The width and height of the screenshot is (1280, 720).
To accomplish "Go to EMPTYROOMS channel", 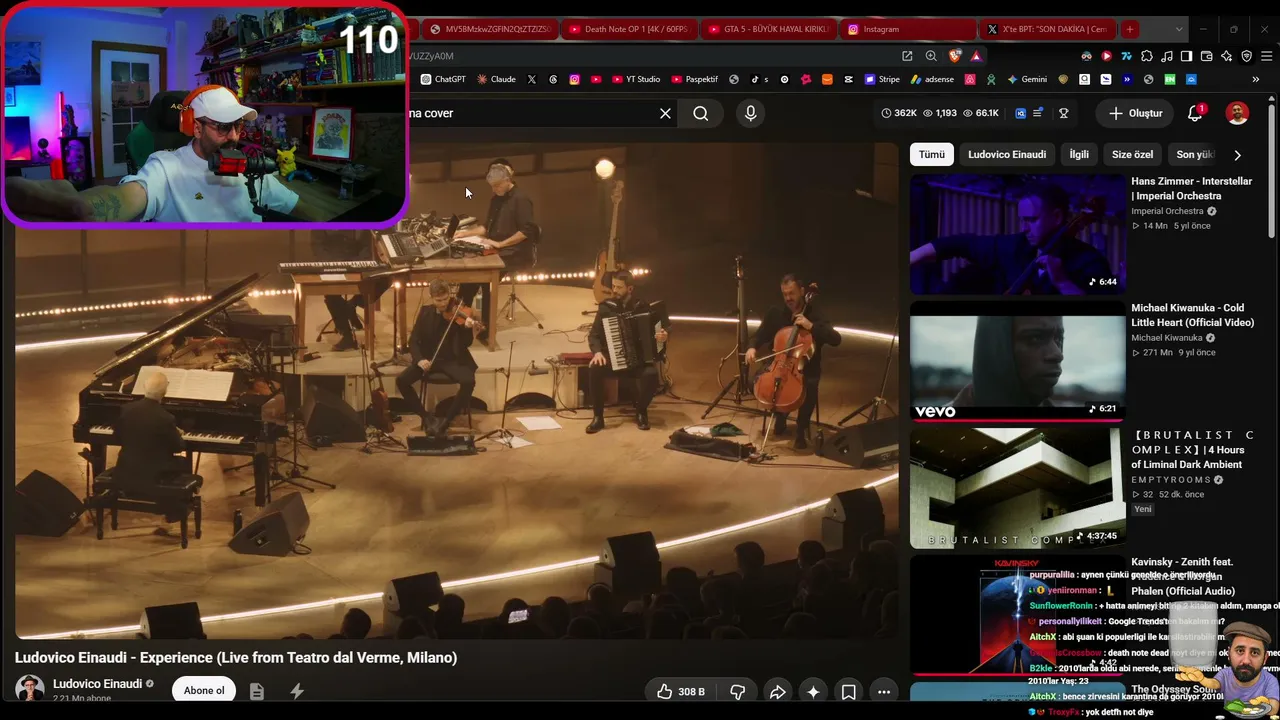I will [x=1171, y=480].
